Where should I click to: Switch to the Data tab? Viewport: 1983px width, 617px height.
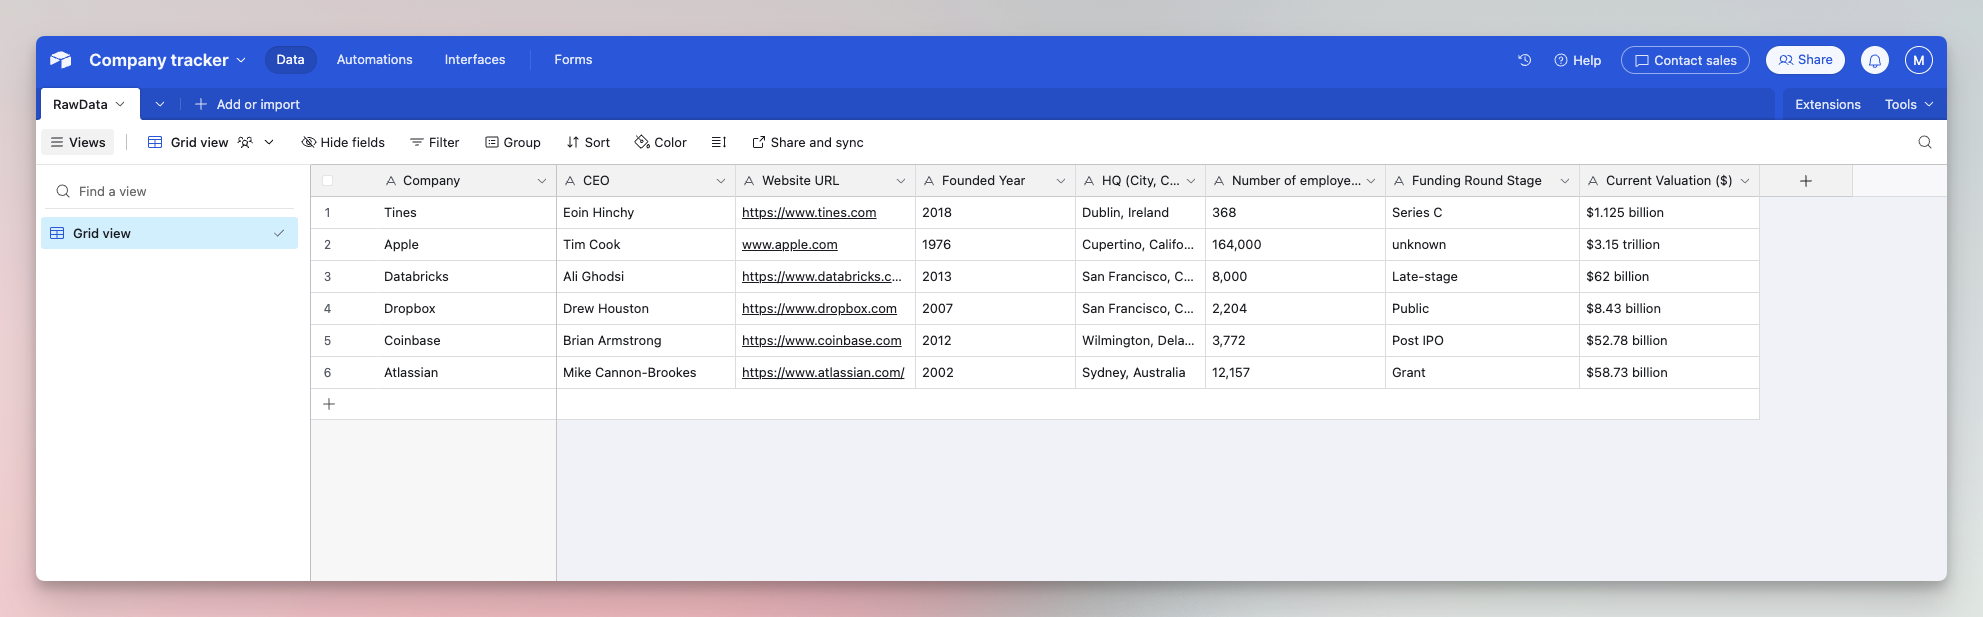pyautogui.click(x=290, y=60)
